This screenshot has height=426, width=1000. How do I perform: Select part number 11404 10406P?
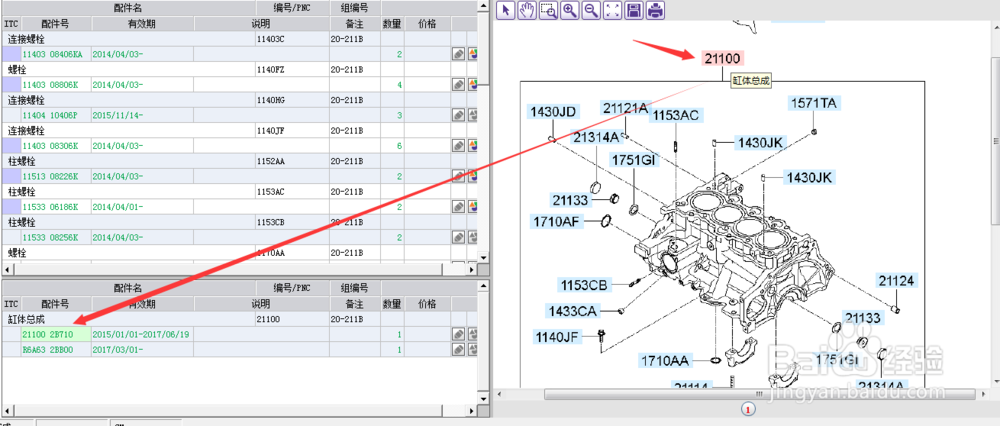[x=50, y=116]
